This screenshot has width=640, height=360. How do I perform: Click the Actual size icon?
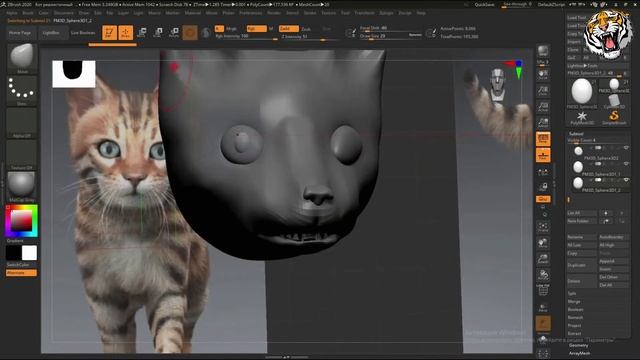coord(543,107)
